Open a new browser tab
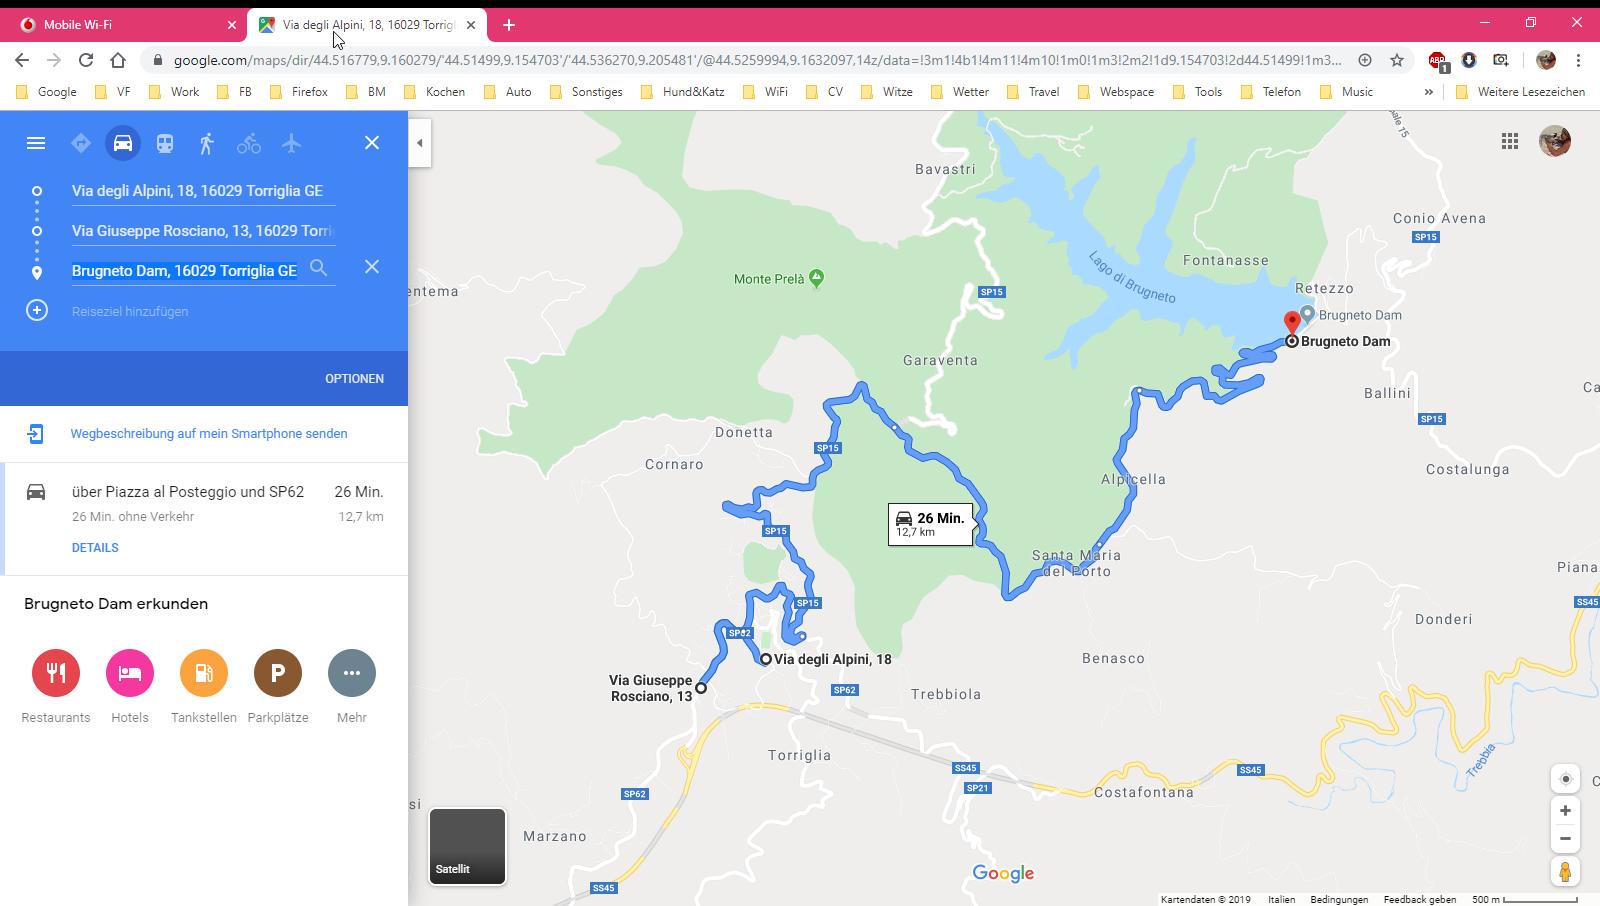Image resolution: width=1600 pixels, height=906 pixels. pyautogui.click(x=509, y=25)
